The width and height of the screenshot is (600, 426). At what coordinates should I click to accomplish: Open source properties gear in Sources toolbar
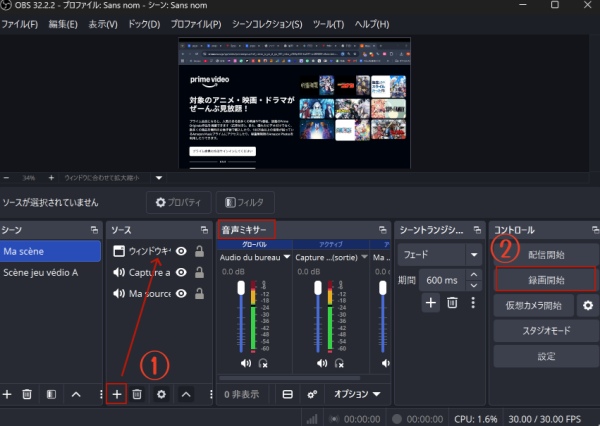[x=161, y=394]
